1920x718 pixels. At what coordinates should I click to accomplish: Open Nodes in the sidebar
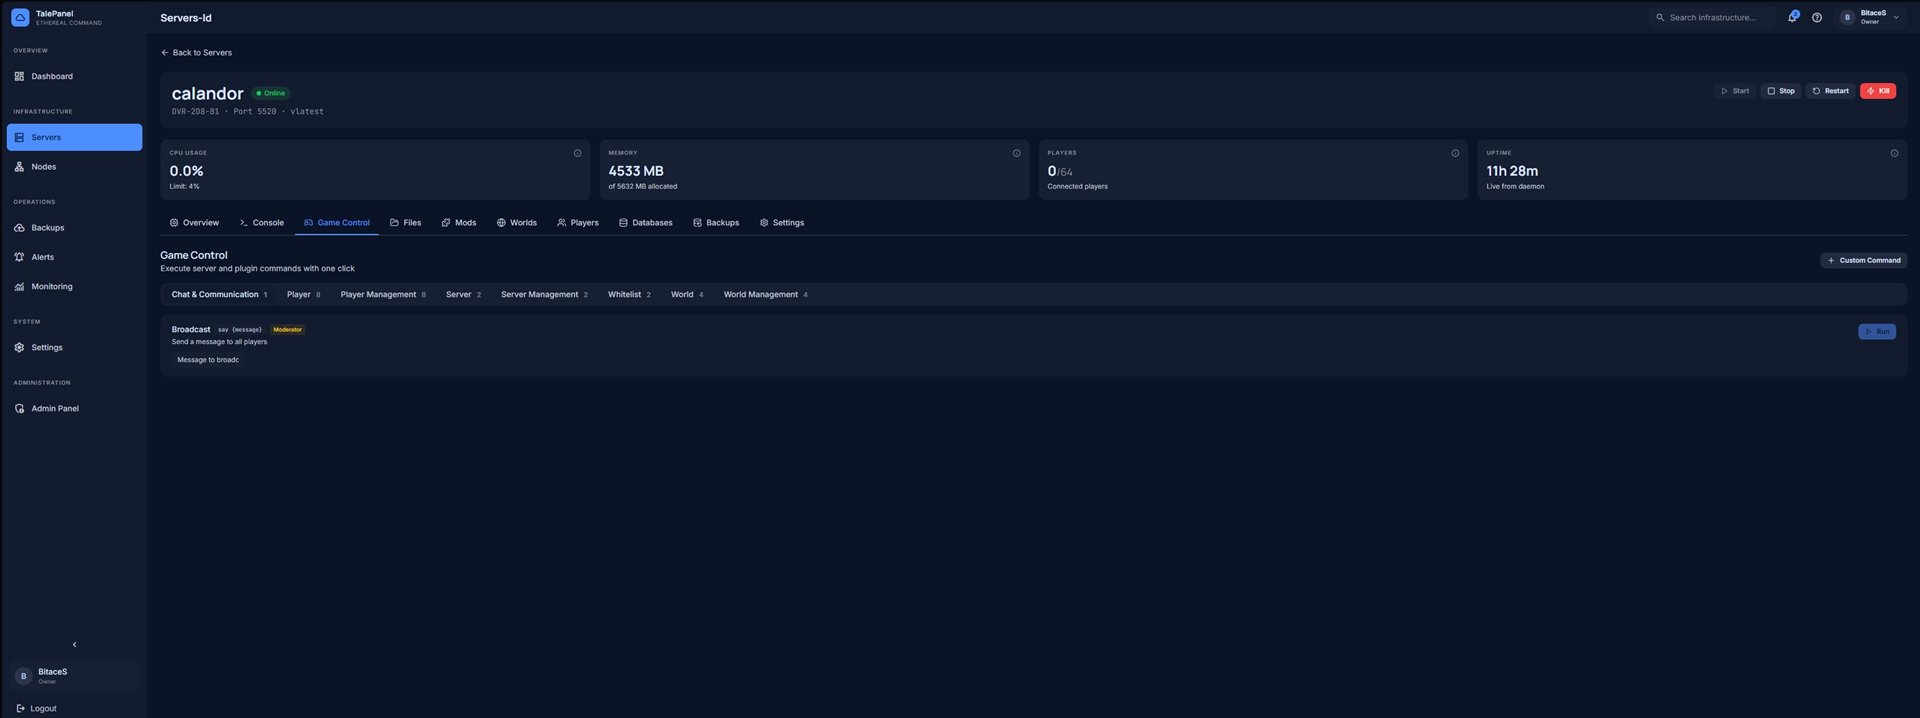[x=74, y=167]
